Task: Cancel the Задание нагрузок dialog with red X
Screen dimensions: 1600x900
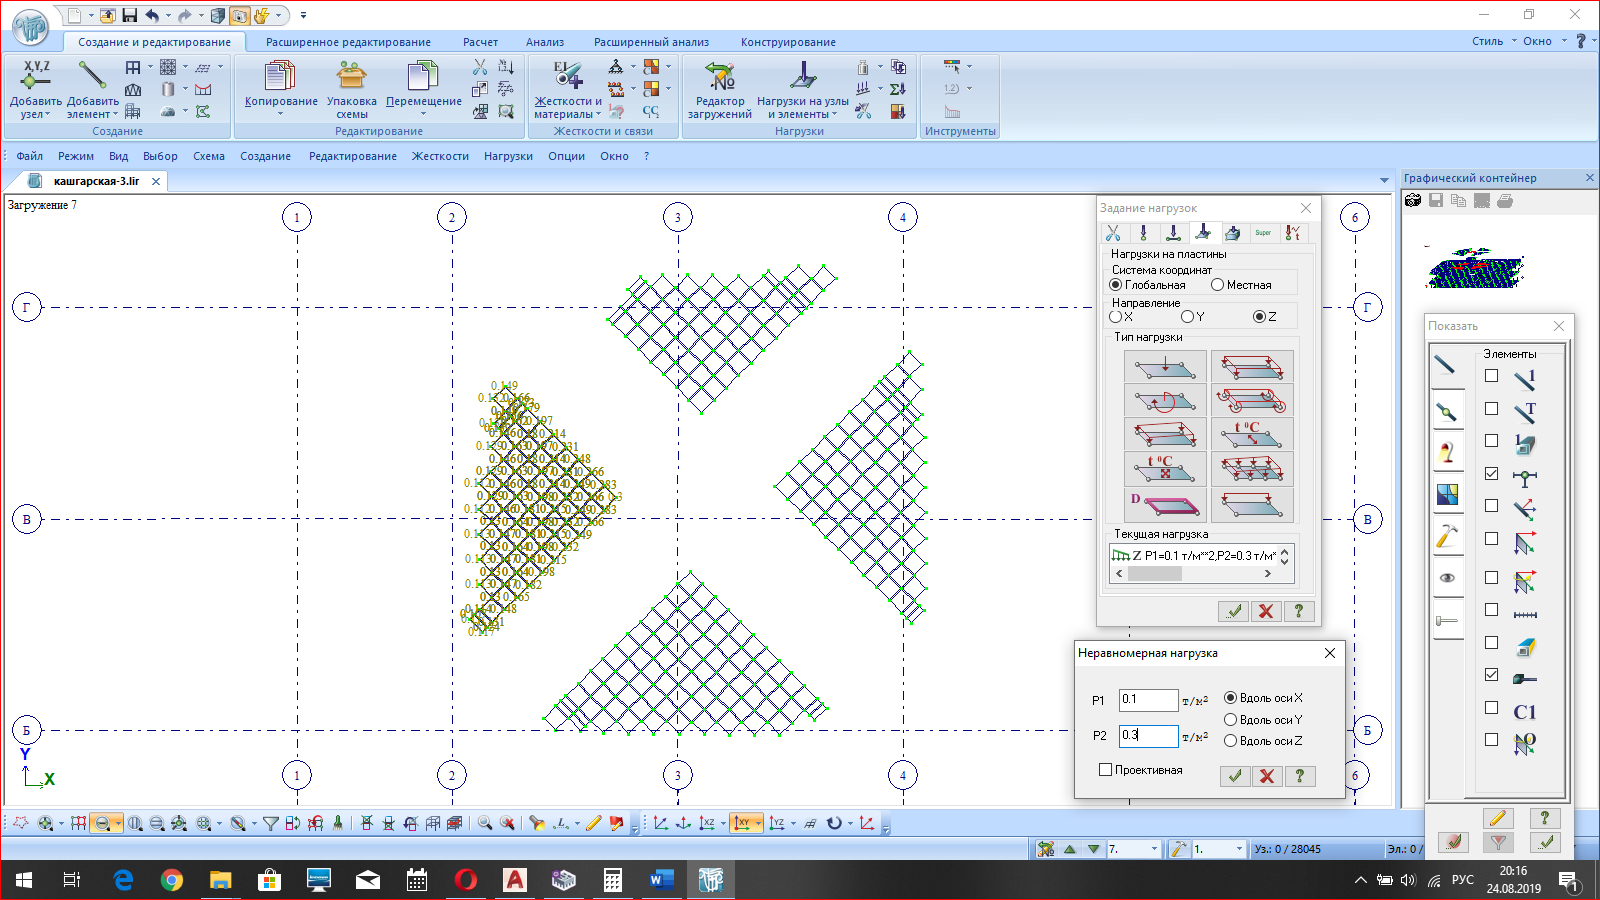Action: [x=1266, y=611]
